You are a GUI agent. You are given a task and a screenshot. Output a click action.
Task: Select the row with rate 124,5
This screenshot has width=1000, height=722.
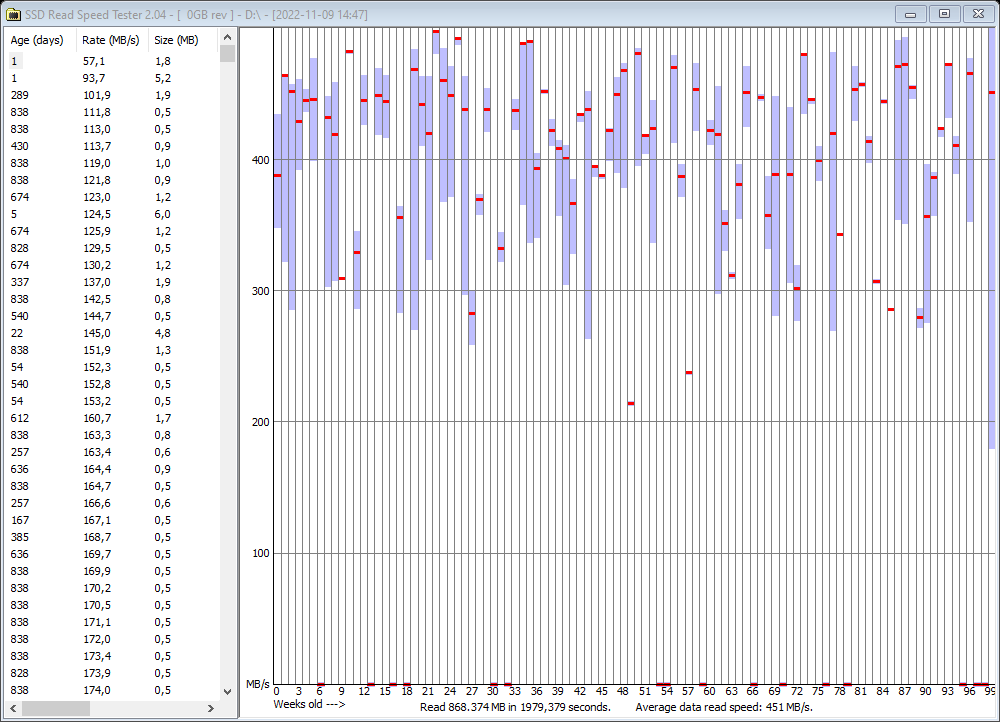tap(112, 214)
